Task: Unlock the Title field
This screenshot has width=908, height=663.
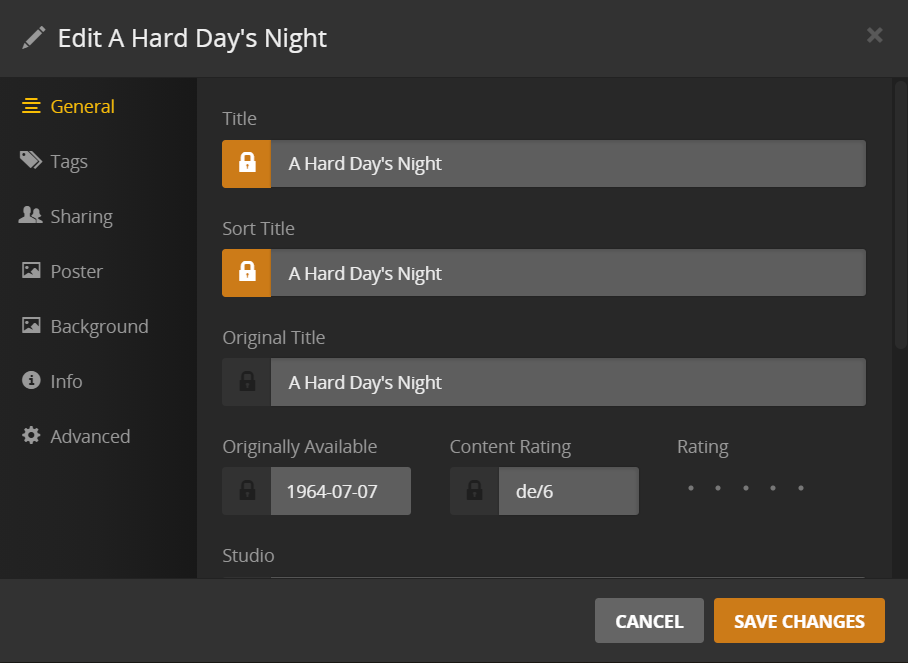Action: click(247, 163)
